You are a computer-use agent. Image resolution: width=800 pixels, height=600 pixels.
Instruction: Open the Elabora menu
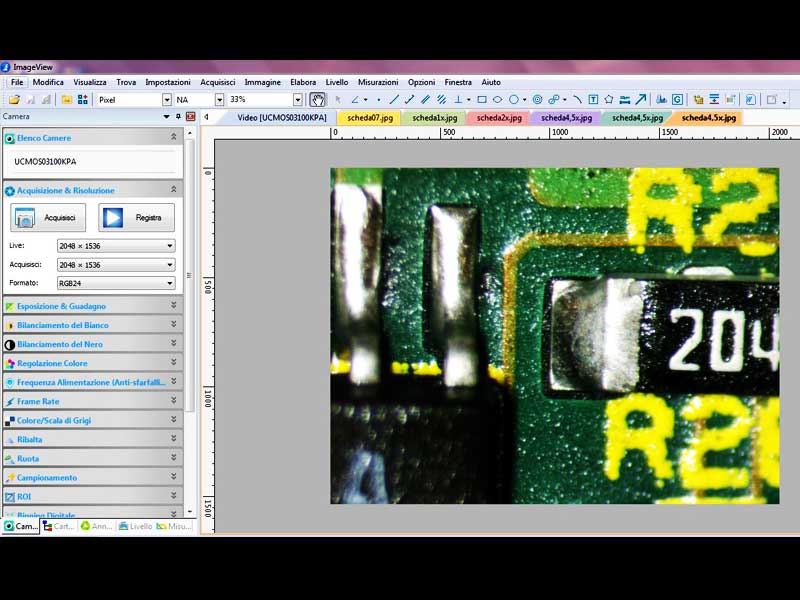tap(303, 82)
